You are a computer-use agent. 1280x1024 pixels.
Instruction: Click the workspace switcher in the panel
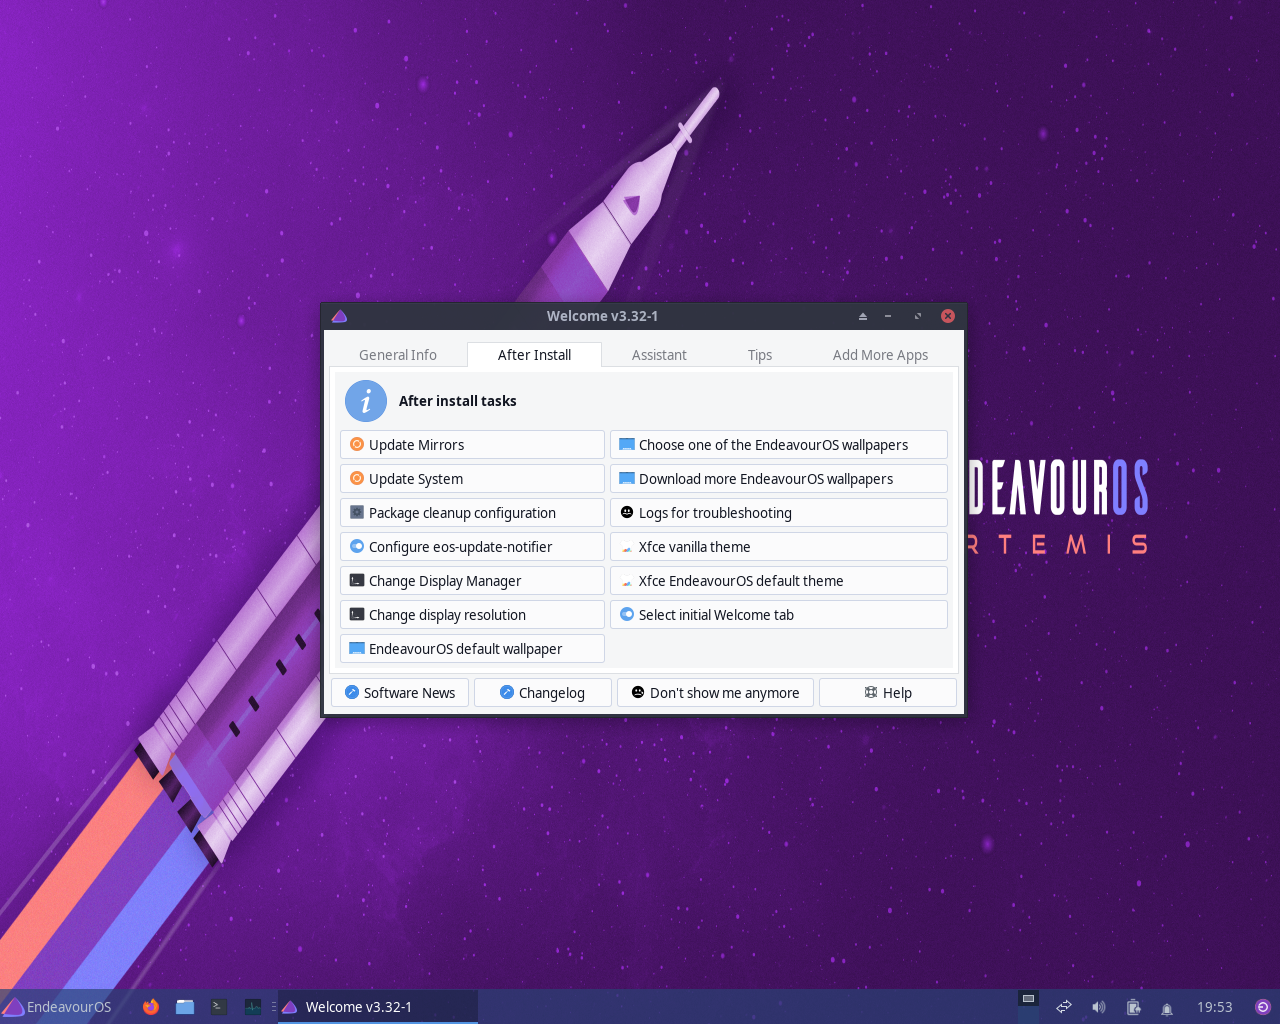coord(1028,1007)
